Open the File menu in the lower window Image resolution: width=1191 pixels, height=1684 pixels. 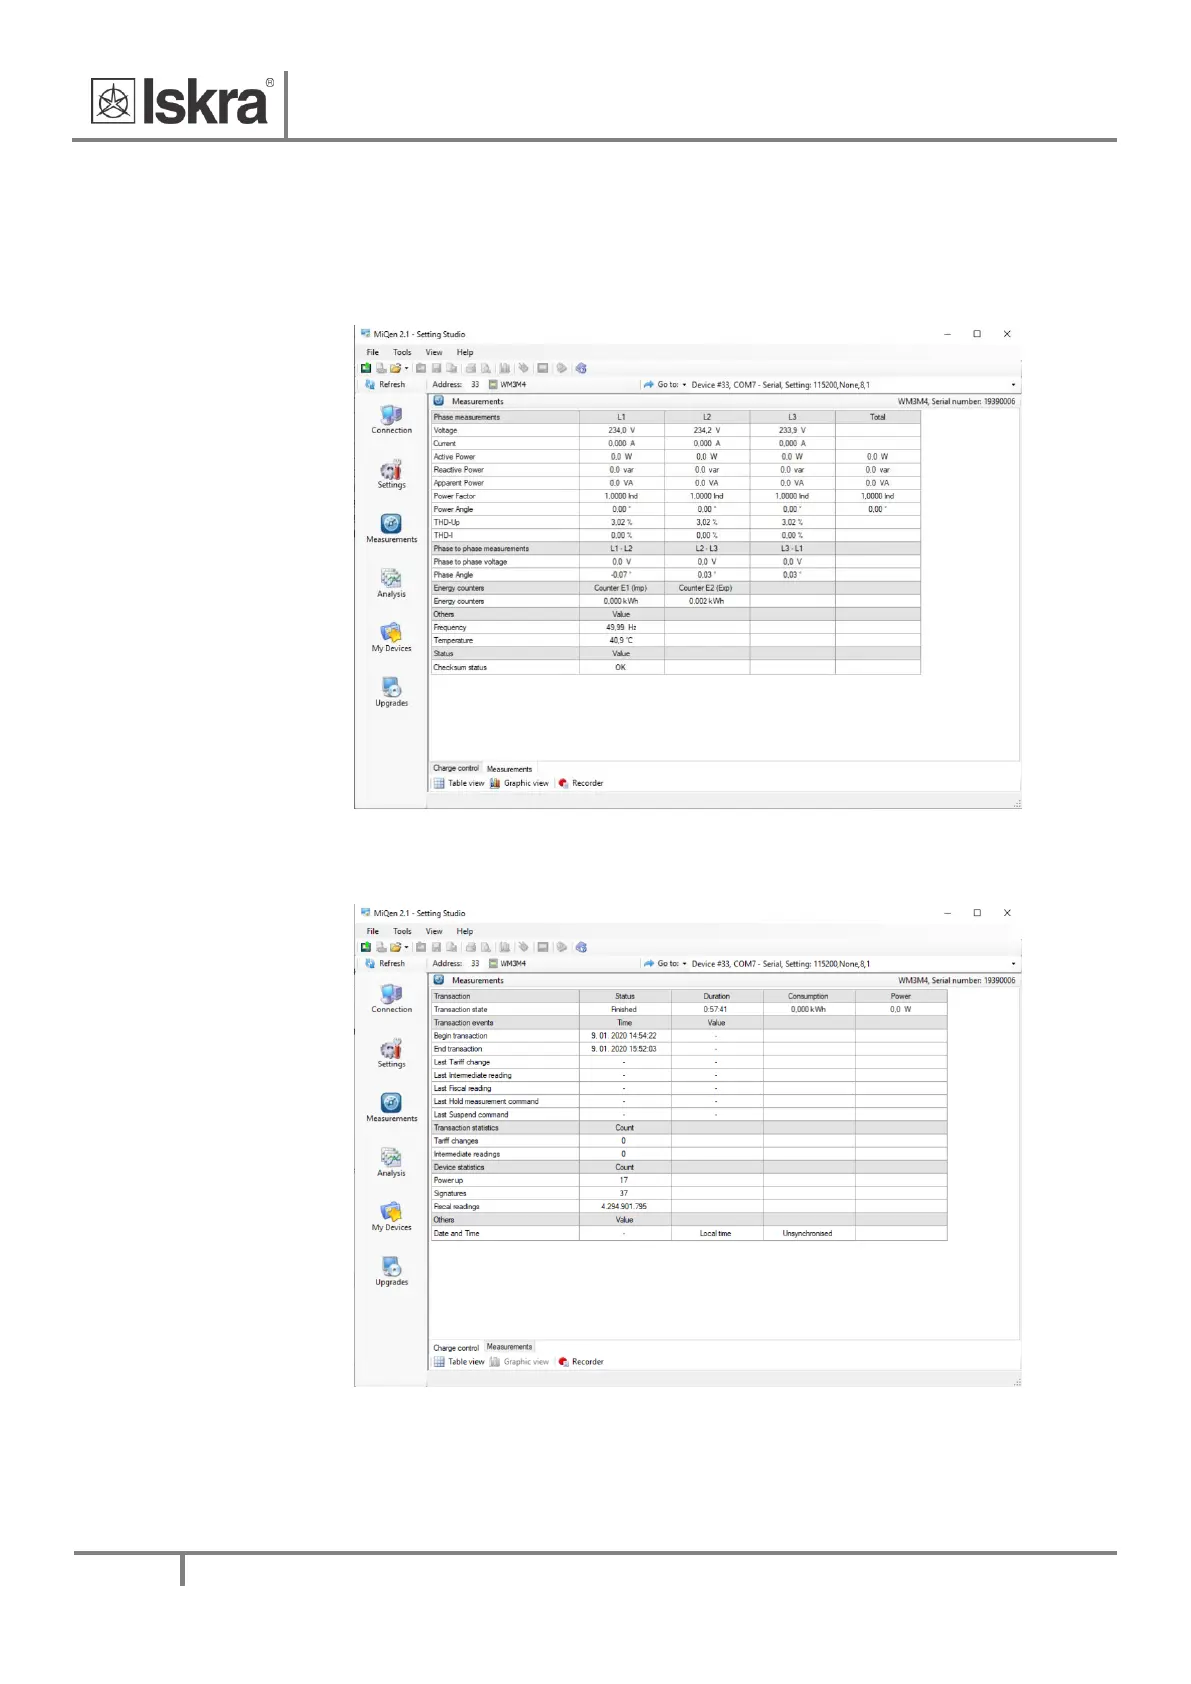(373, 931)
